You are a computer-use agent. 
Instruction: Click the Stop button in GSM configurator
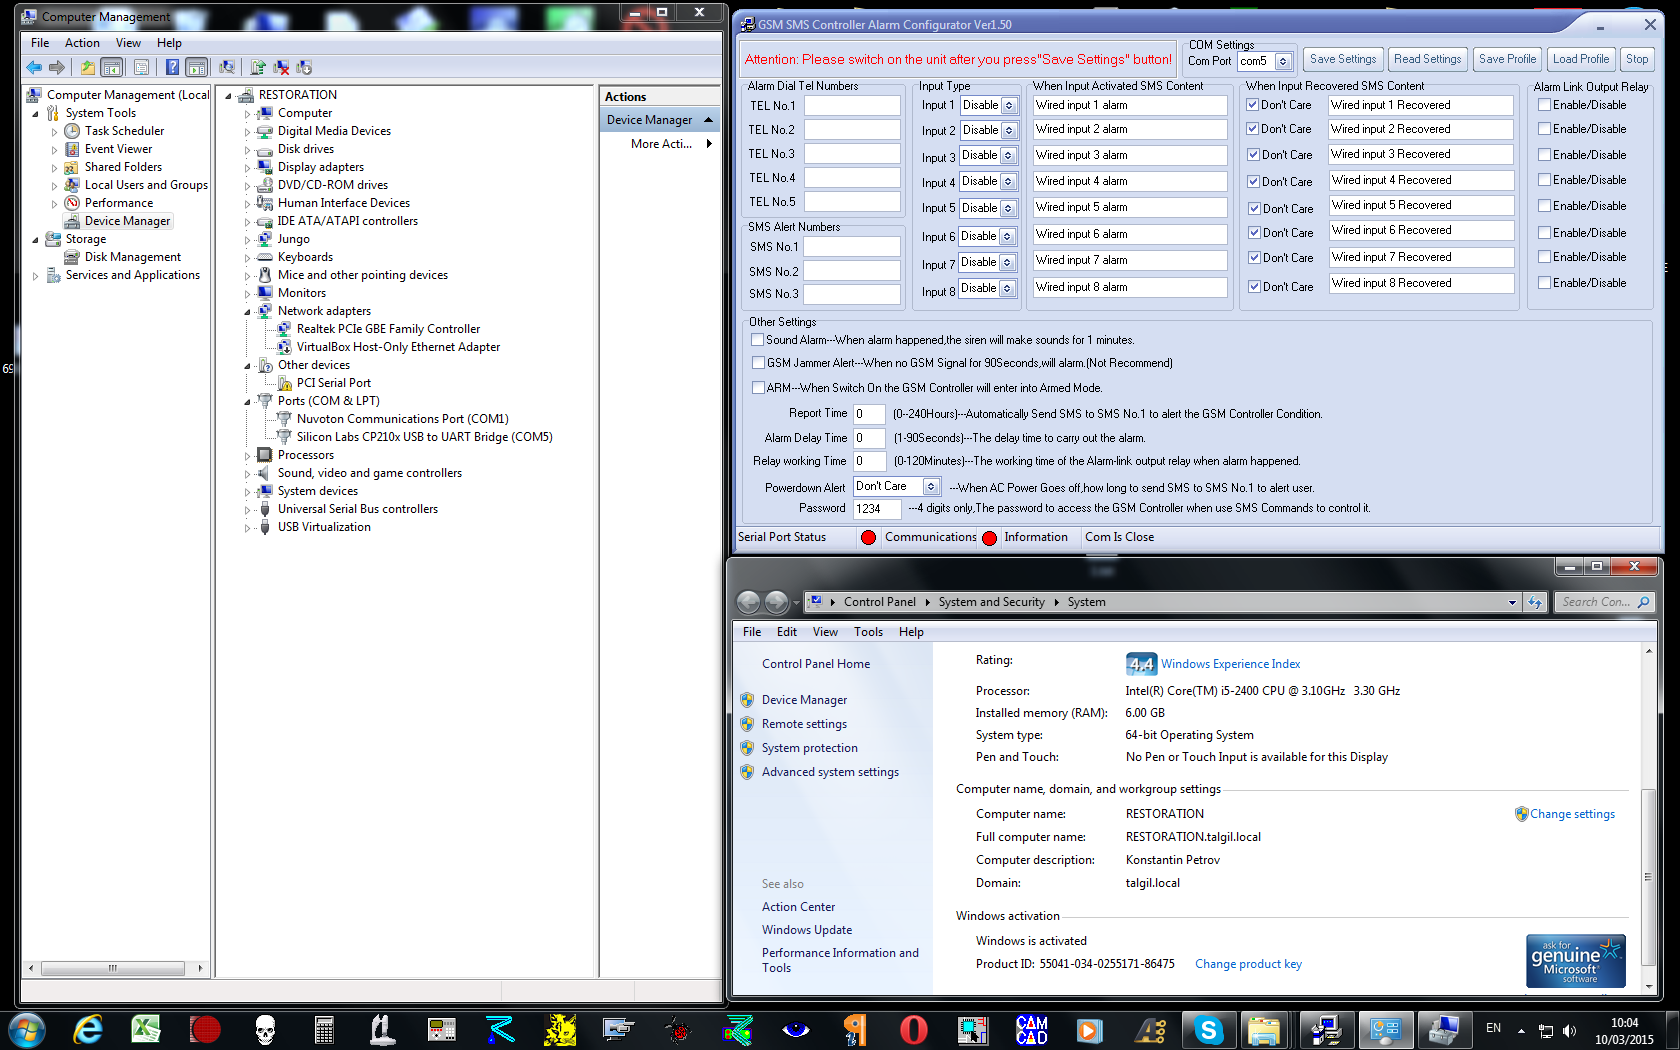[1637, 60]
